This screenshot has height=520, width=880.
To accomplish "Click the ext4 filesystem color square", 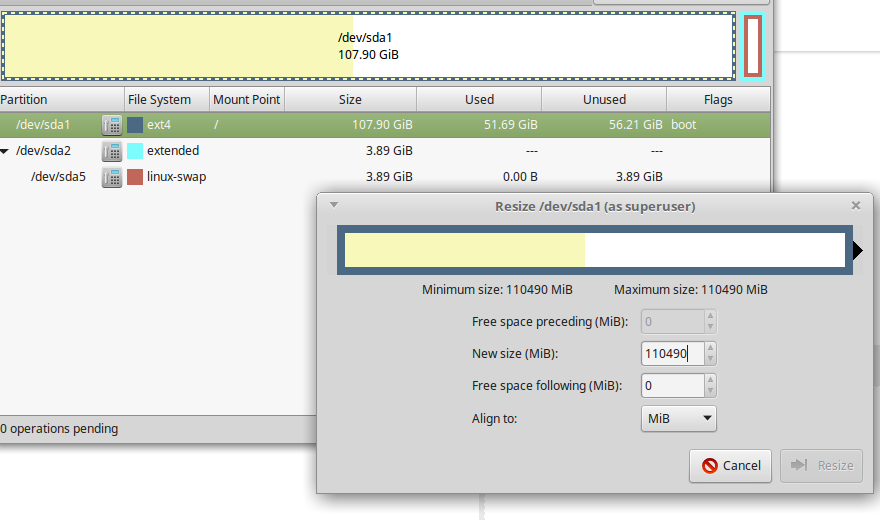I will [x=135, y=125].
